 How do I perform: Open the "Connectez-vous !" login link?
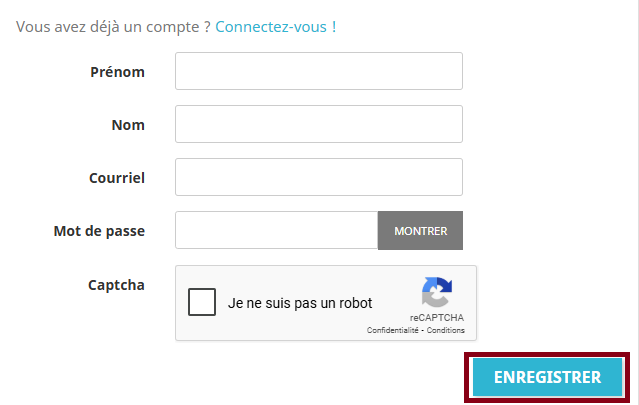pos(275,27)
